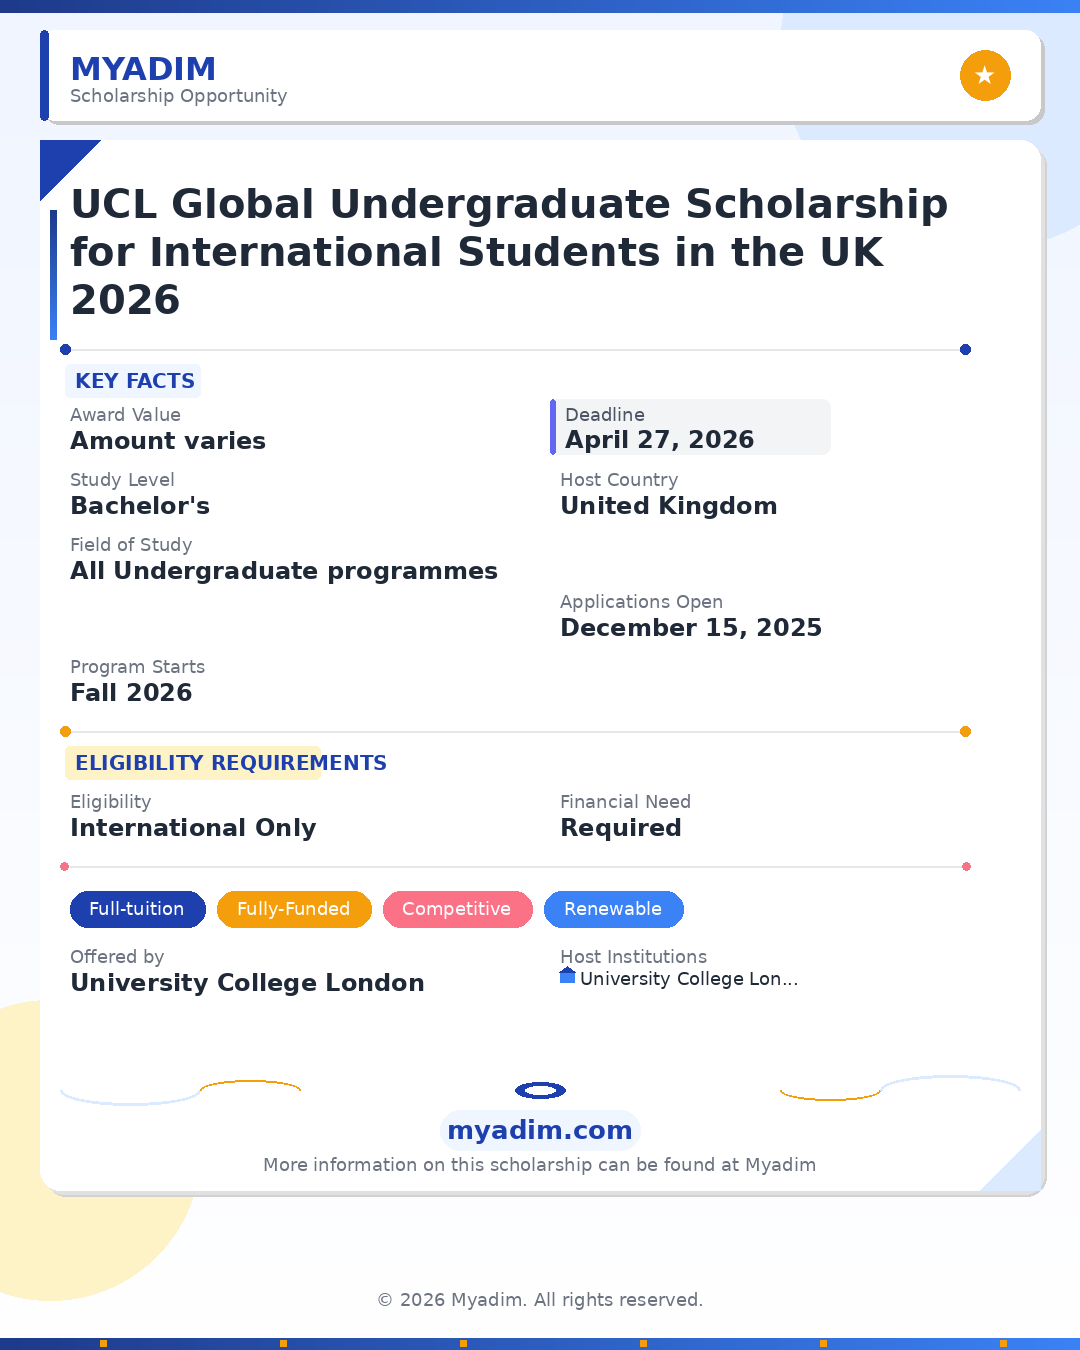Click the orange star badge icon
The height and width of the screenshot is (1350, 1080).
985,76
